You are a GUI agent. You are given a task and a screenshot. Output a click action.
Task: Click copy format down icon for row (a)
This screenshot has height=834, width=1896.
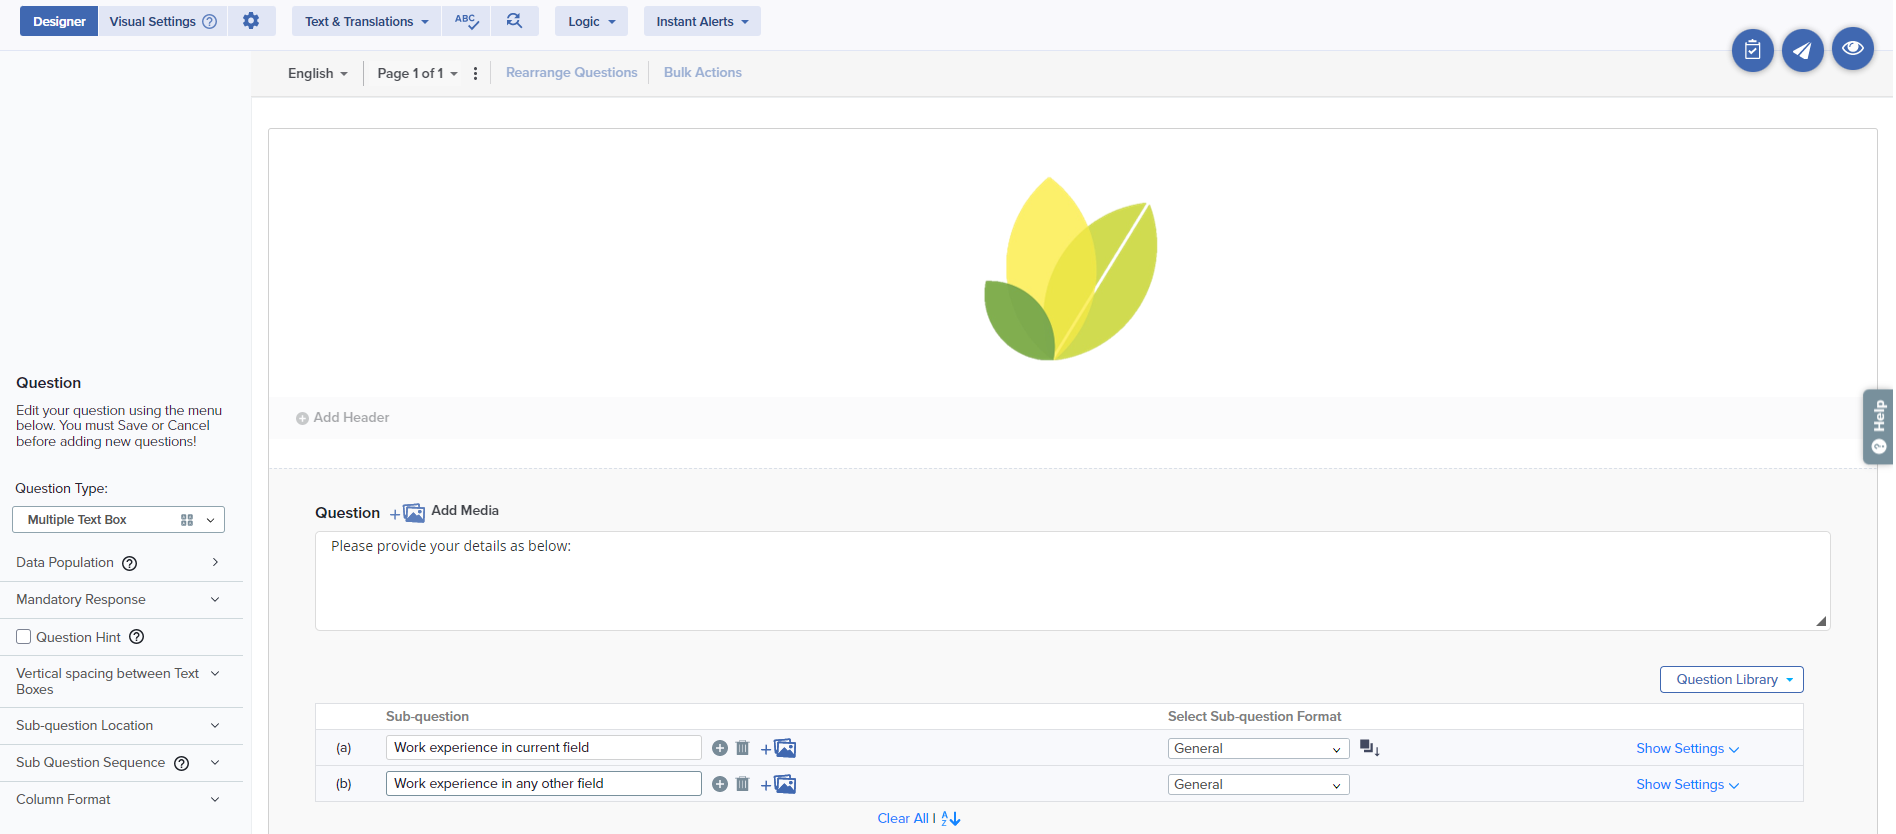tap(1369, 748)
